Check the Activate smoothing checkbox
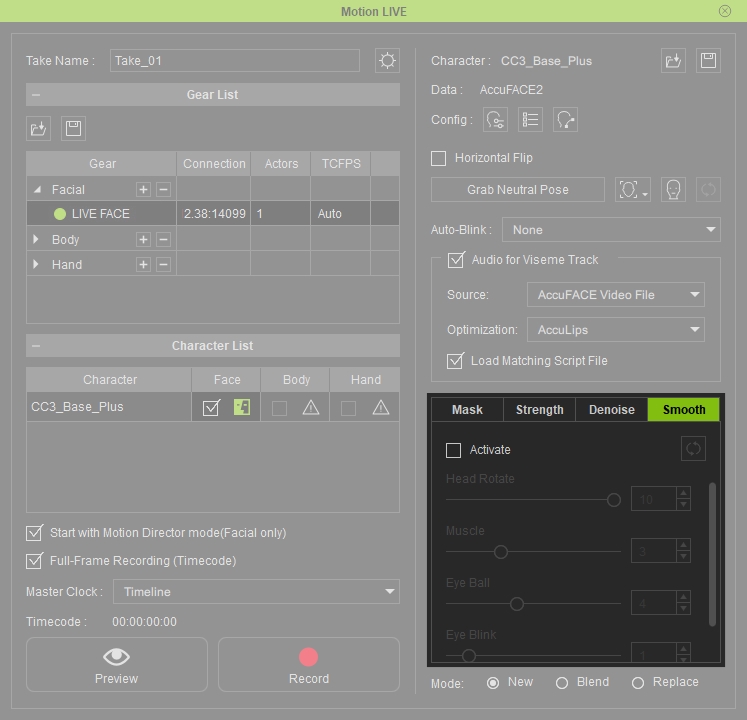 (453, 450)
